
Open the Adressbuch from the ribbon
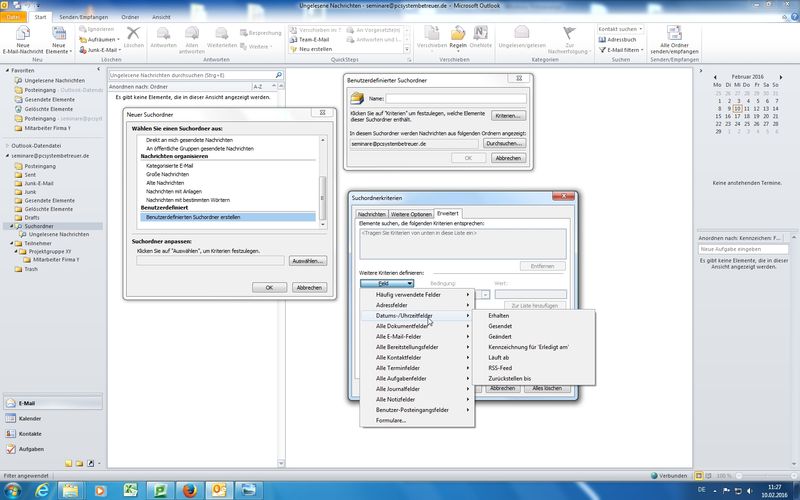[620, 38]
